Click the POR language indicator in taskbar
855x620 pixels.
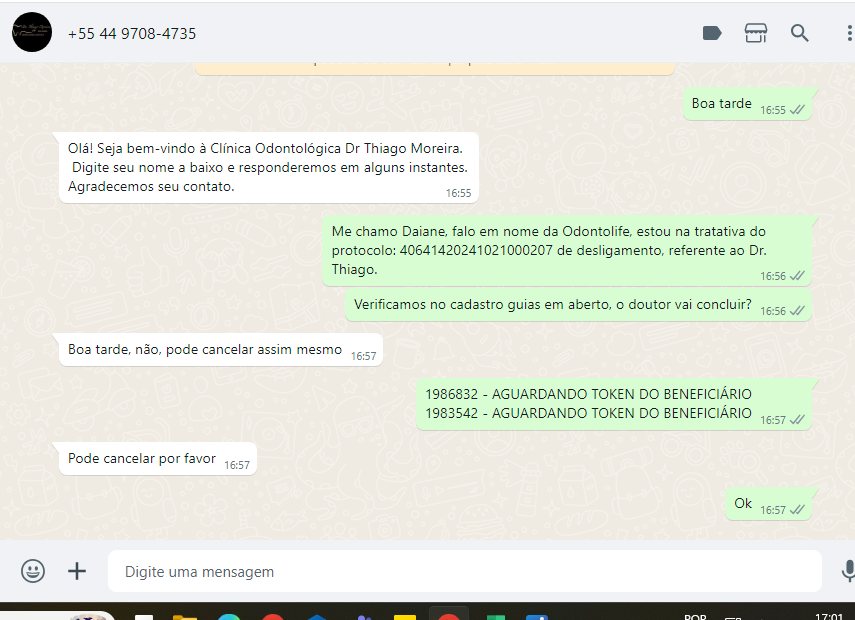click(695, 617)
